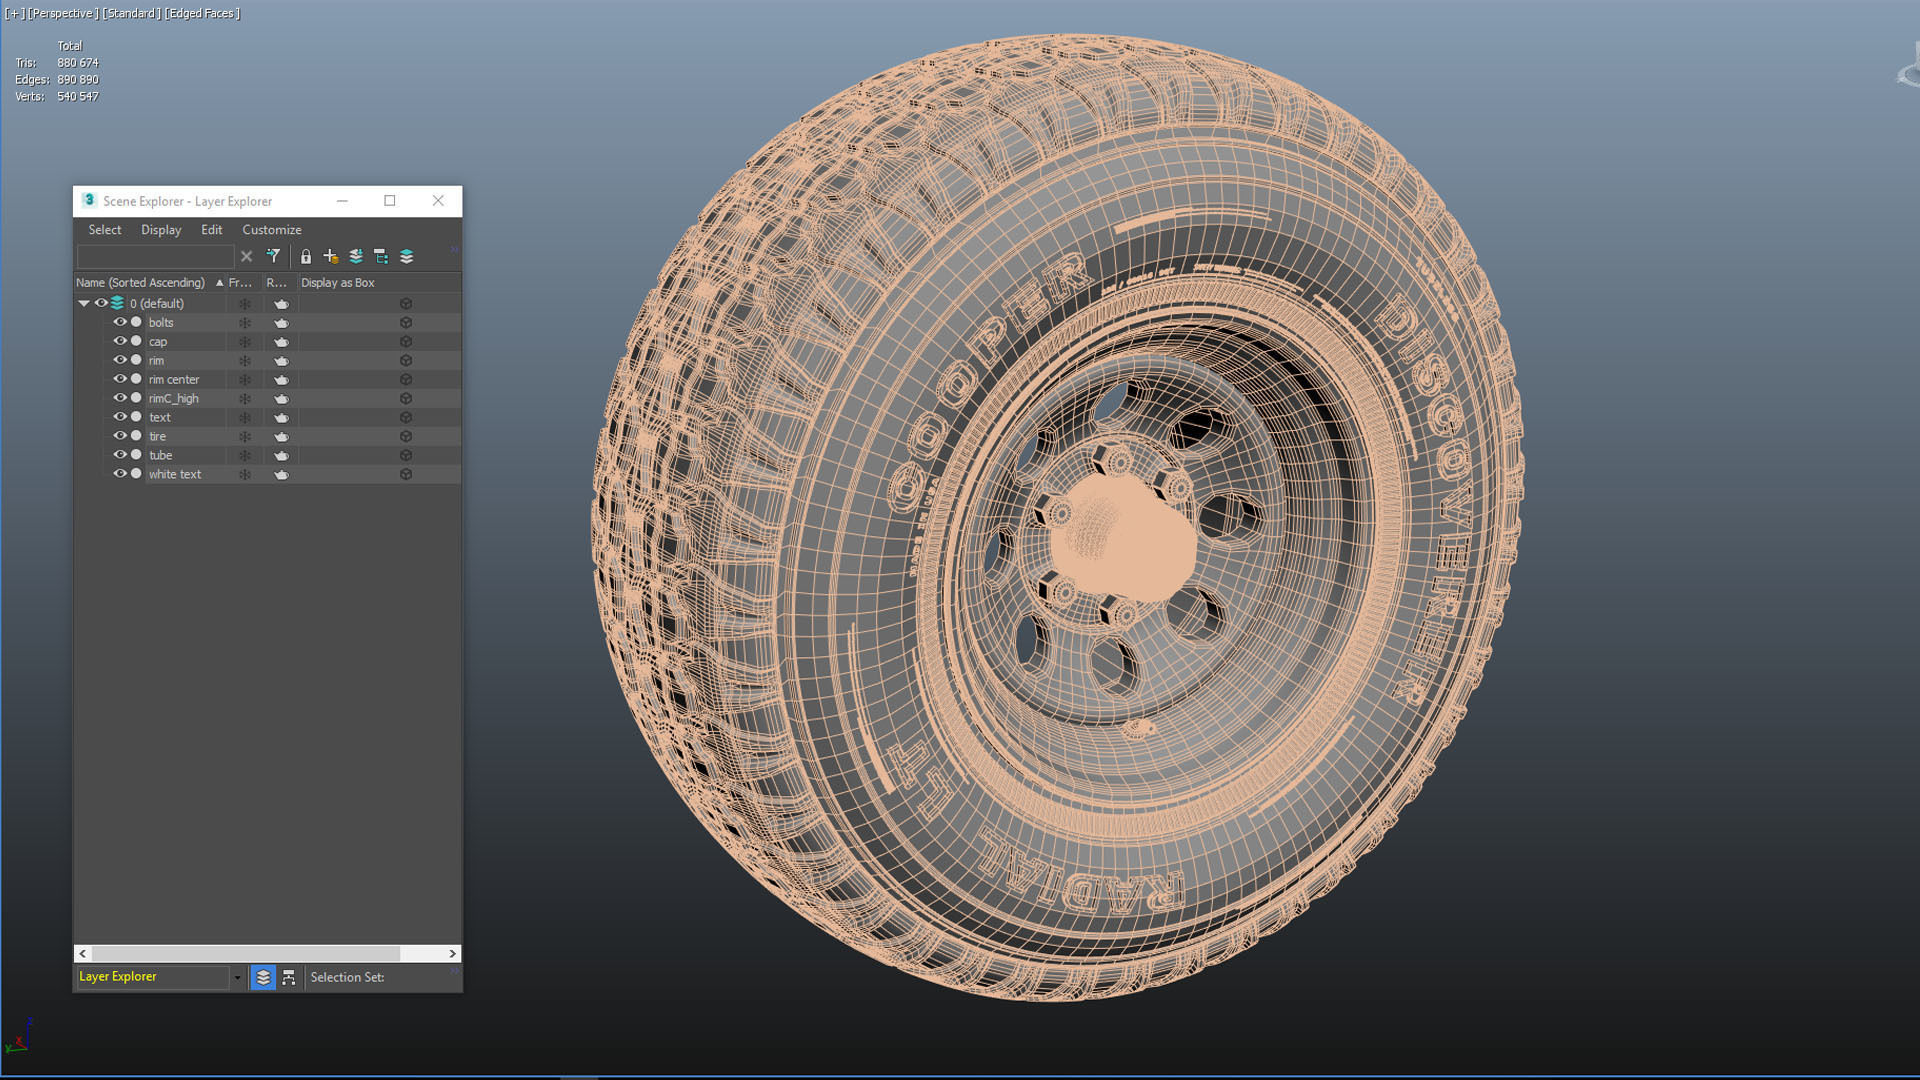1920x1080 pixels.
Task: Click the Fr... (Frozen) column header
Action: pyautogui.click(x=244, y=283)
